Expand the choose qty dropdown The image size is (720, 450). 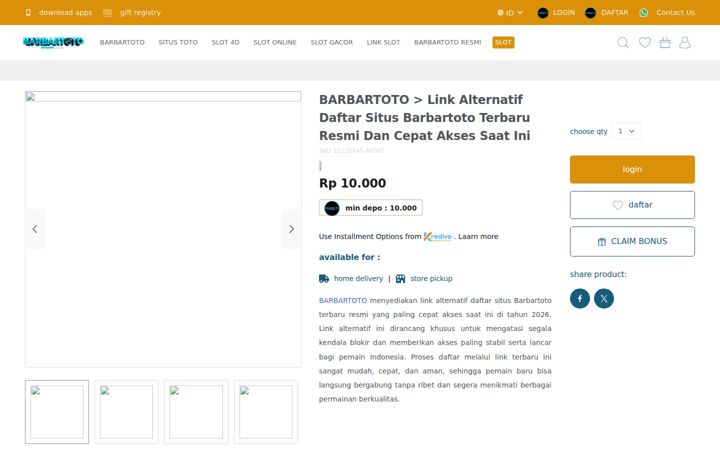(x=626, y=131)
